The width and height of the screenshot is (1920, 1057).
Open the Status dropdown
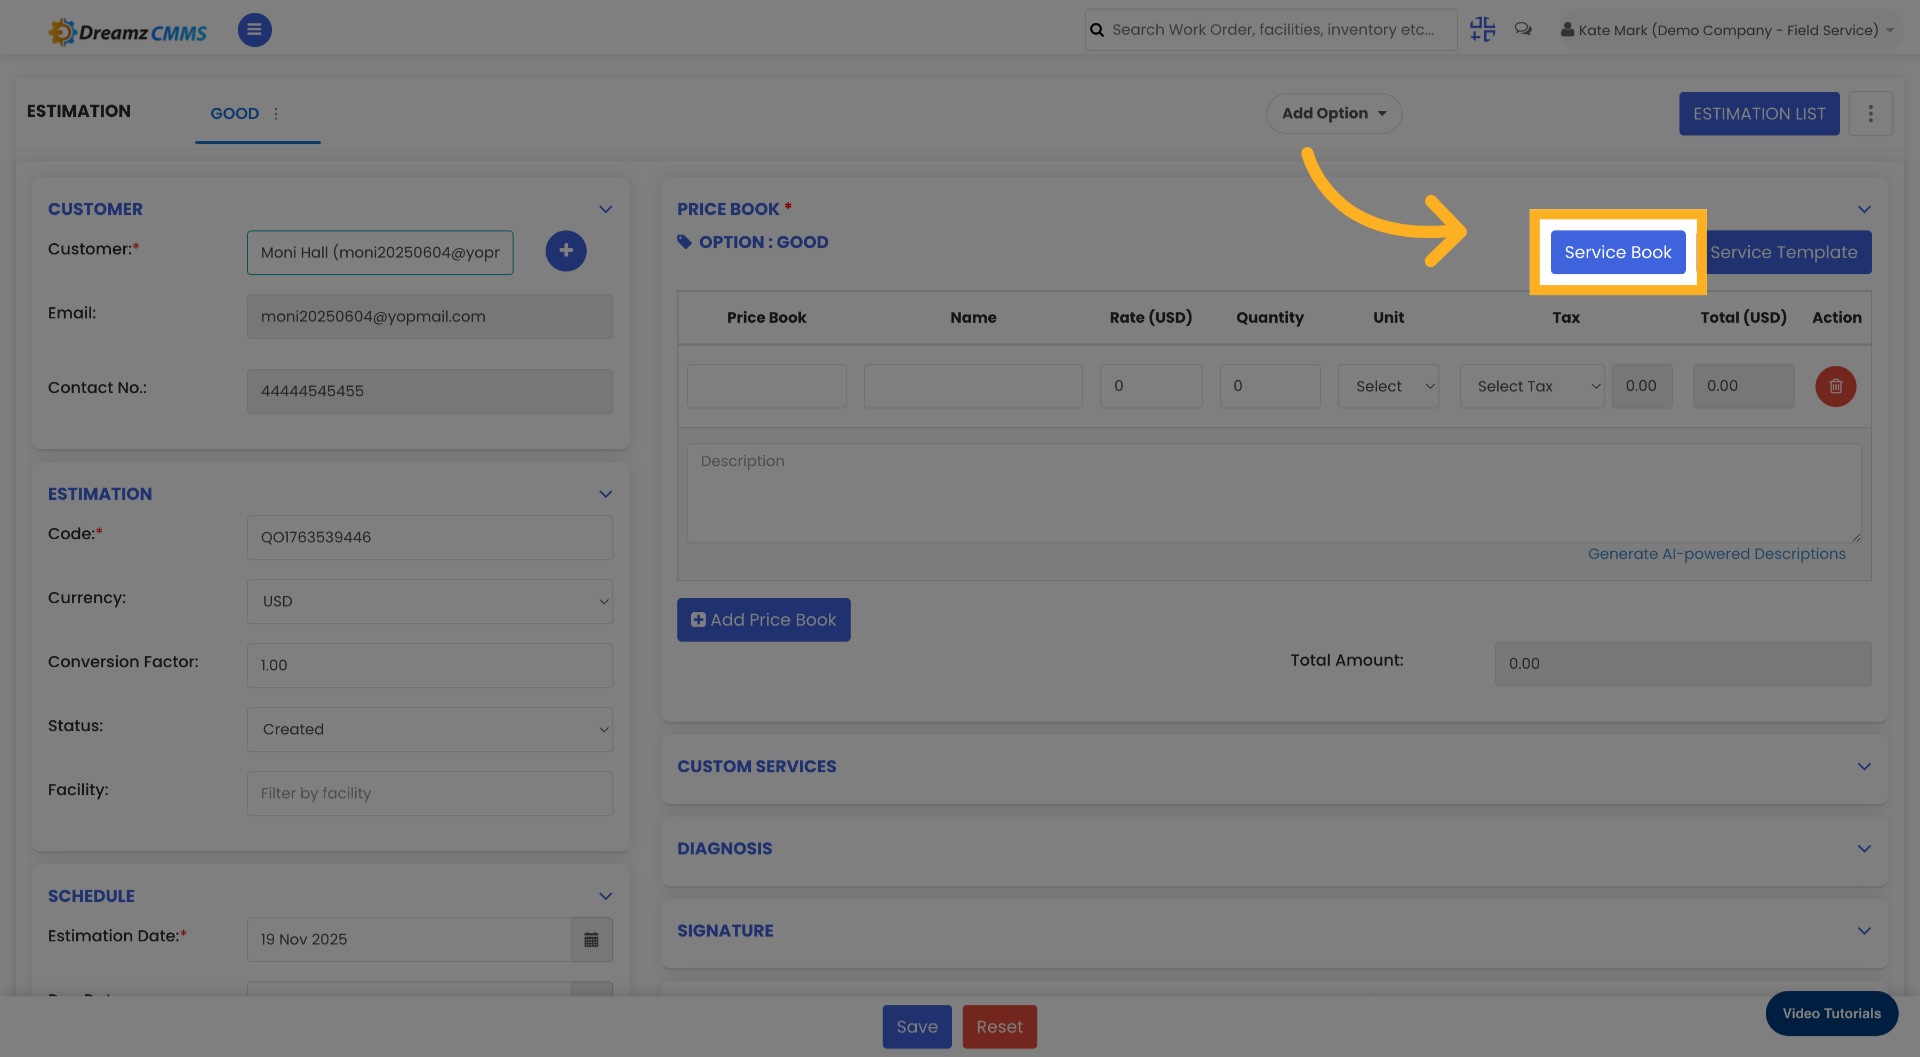pyautogui.click(x=430, y=729)
